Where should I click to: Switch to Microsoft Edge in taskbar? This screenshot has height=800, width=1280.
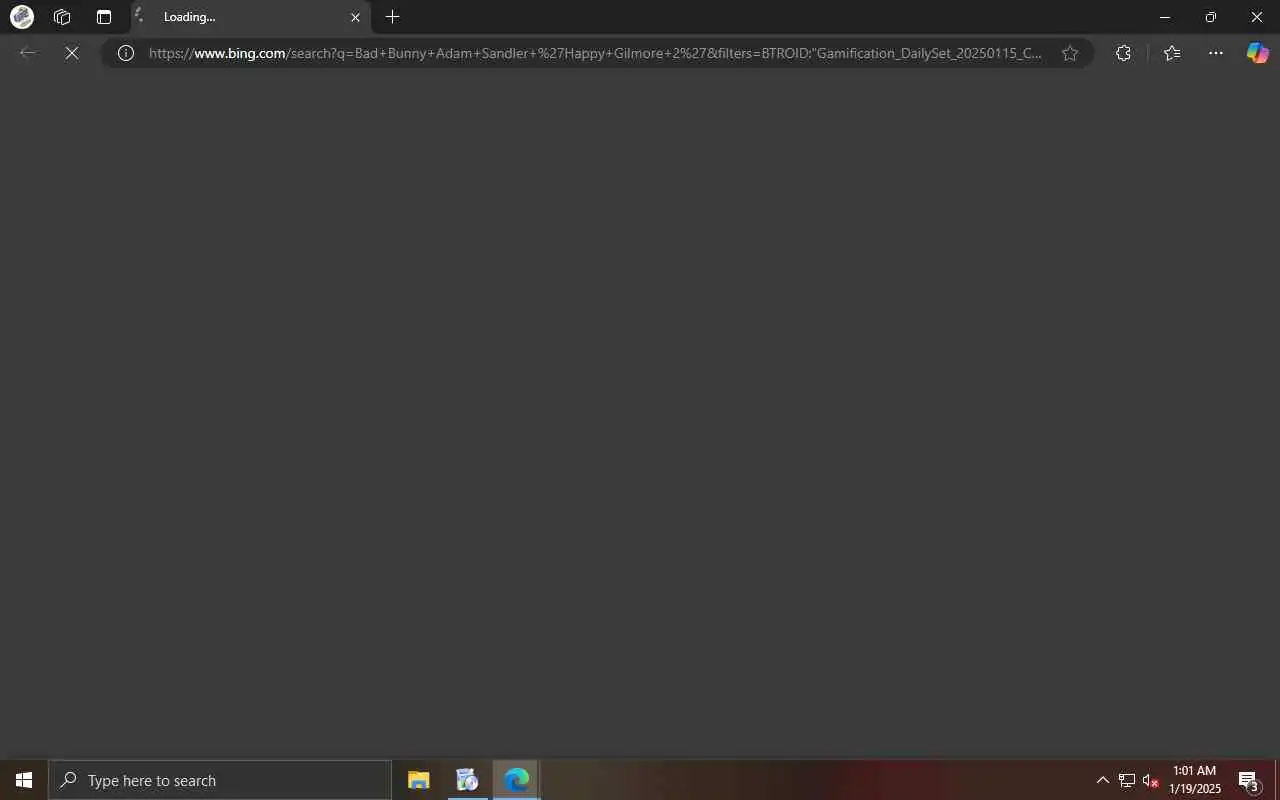[x=516, y=780]
